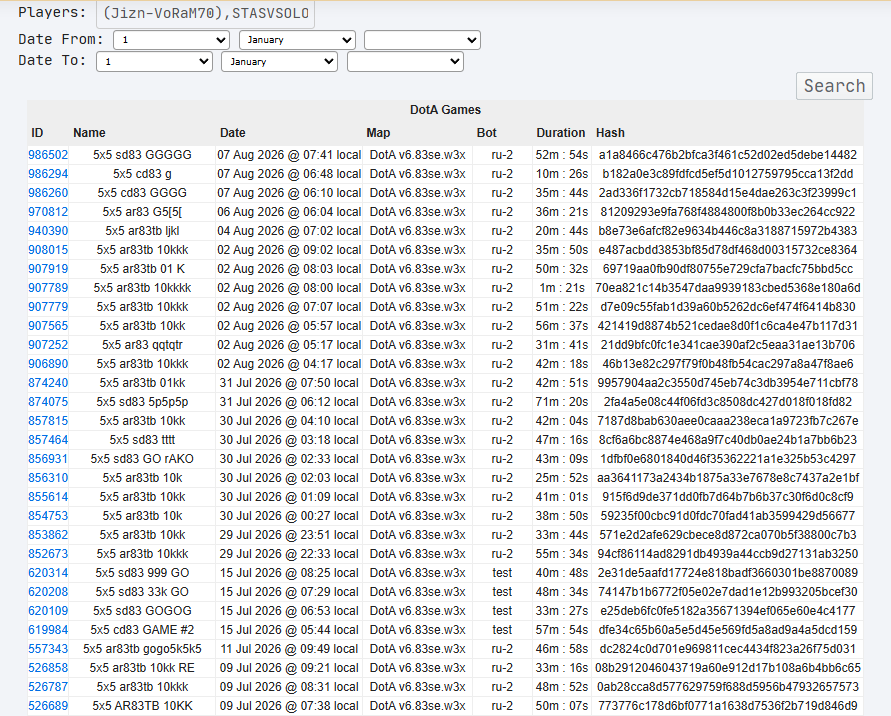Click the Name column header
Viewport: 891px width, 716px height.
pos(89,133)
